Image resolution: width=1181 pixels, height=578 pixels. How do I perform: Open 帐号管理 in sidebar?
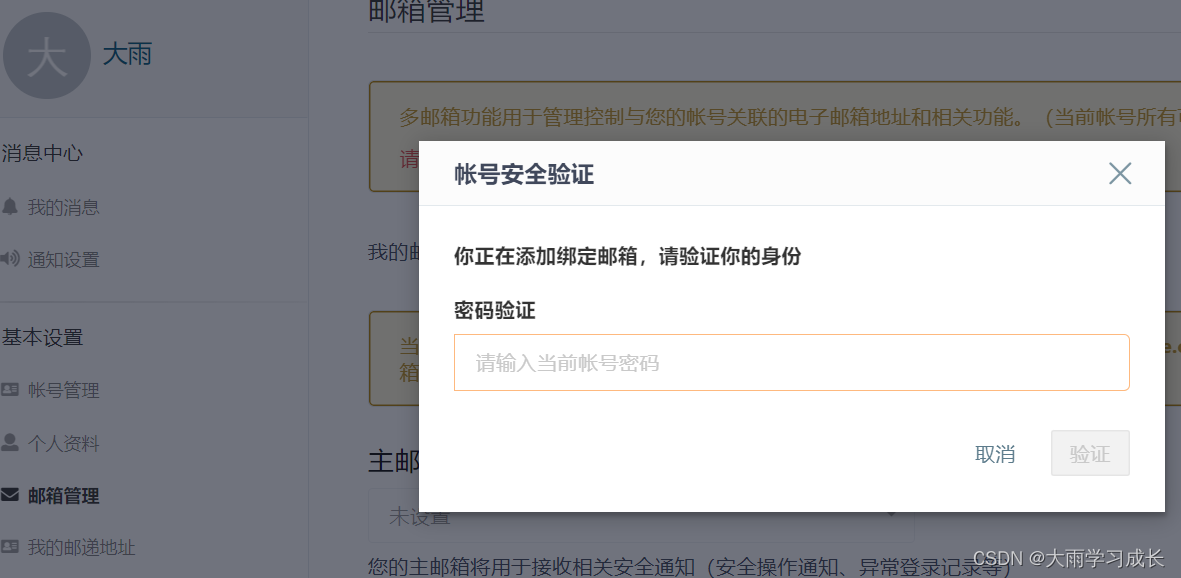pos(63,390)
